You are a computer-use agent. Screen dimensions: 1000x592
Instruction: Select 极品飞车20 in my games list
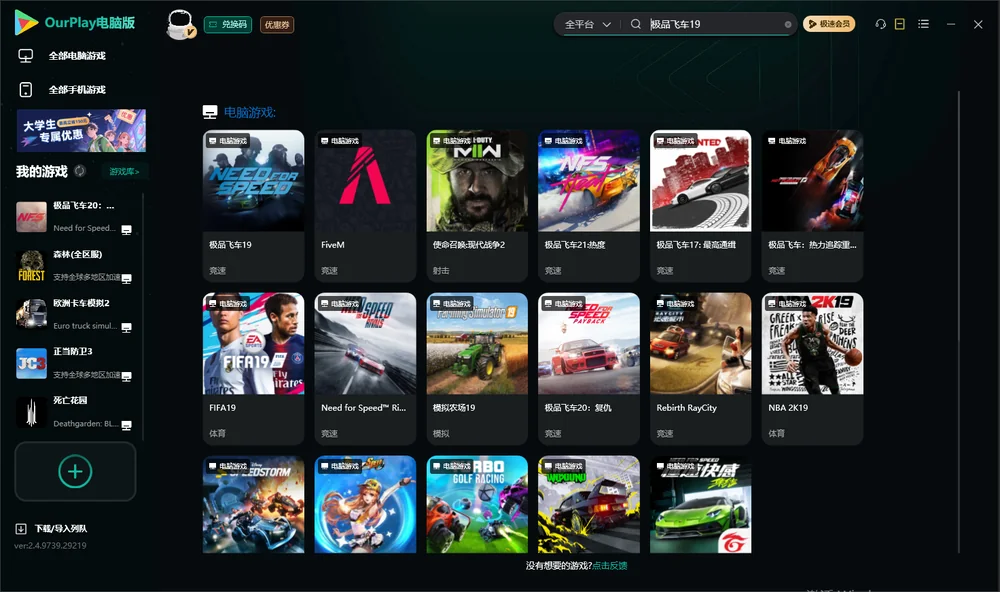75,217
